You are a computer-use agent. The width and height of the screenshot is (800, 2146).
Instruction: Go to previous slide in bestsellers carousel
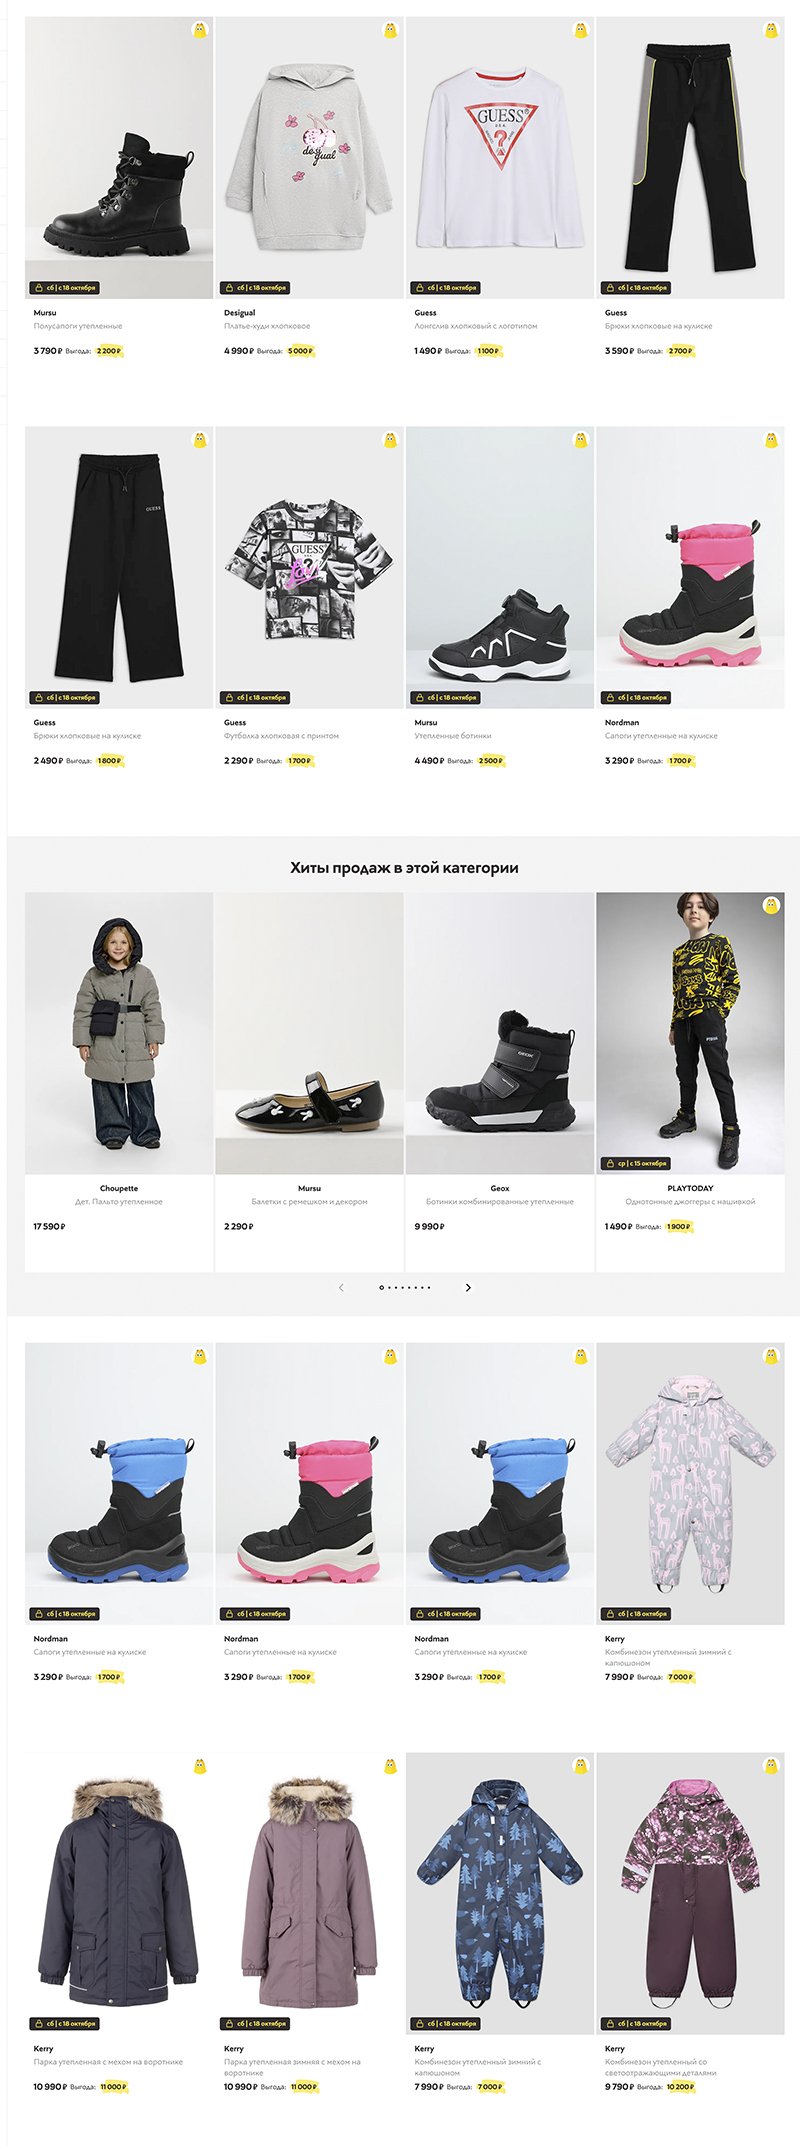click(x=341, y=1287)
